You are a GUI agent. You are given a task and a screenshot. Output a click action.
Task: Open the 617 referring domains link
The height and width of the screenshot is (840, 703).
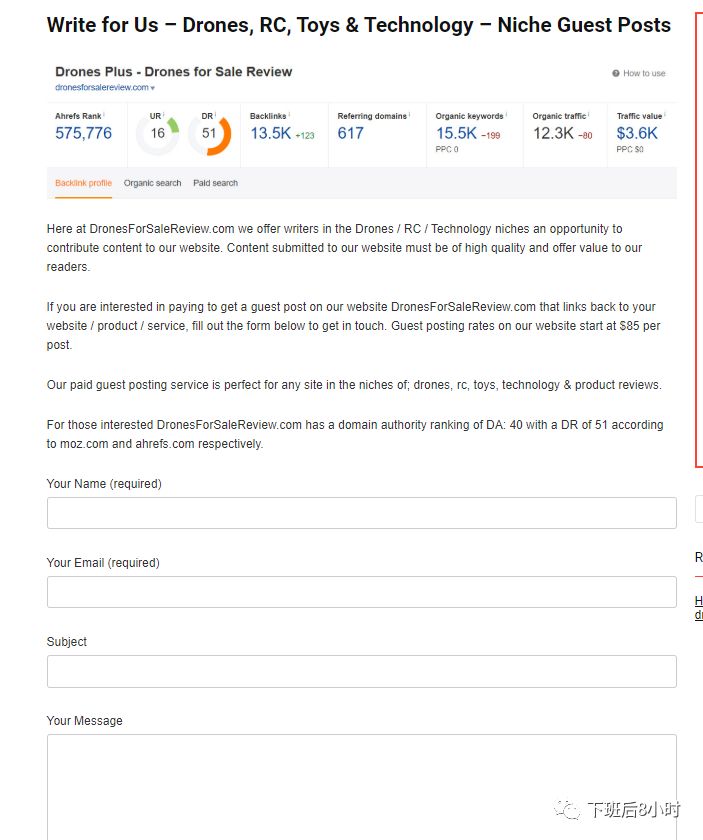pyautogui.click(x=350, y=133)
